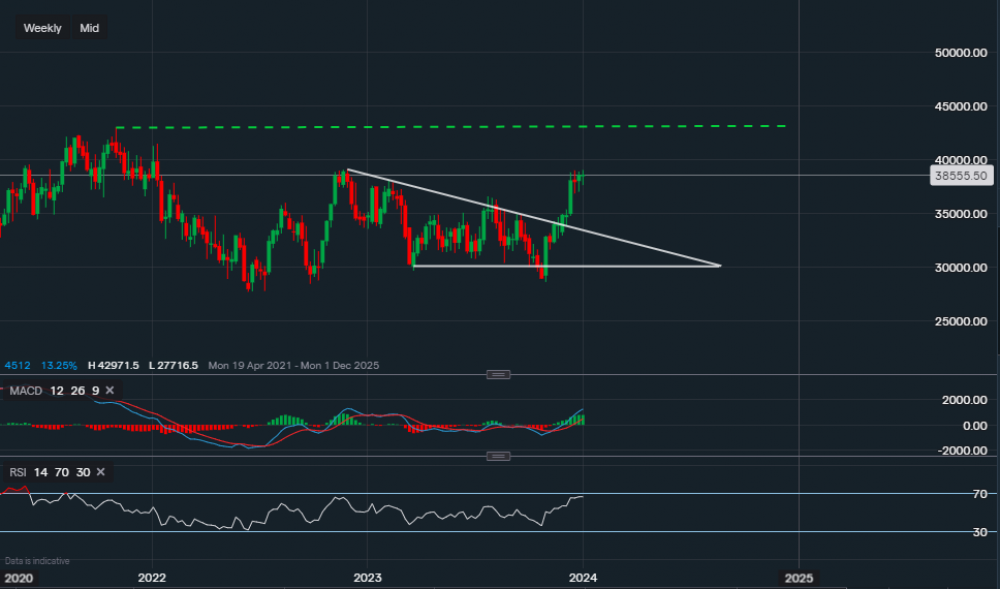This screenshot has width=1000, height=589.
Task: Open RSI 14 70 30 indicator settings
Action: [48, 472]
